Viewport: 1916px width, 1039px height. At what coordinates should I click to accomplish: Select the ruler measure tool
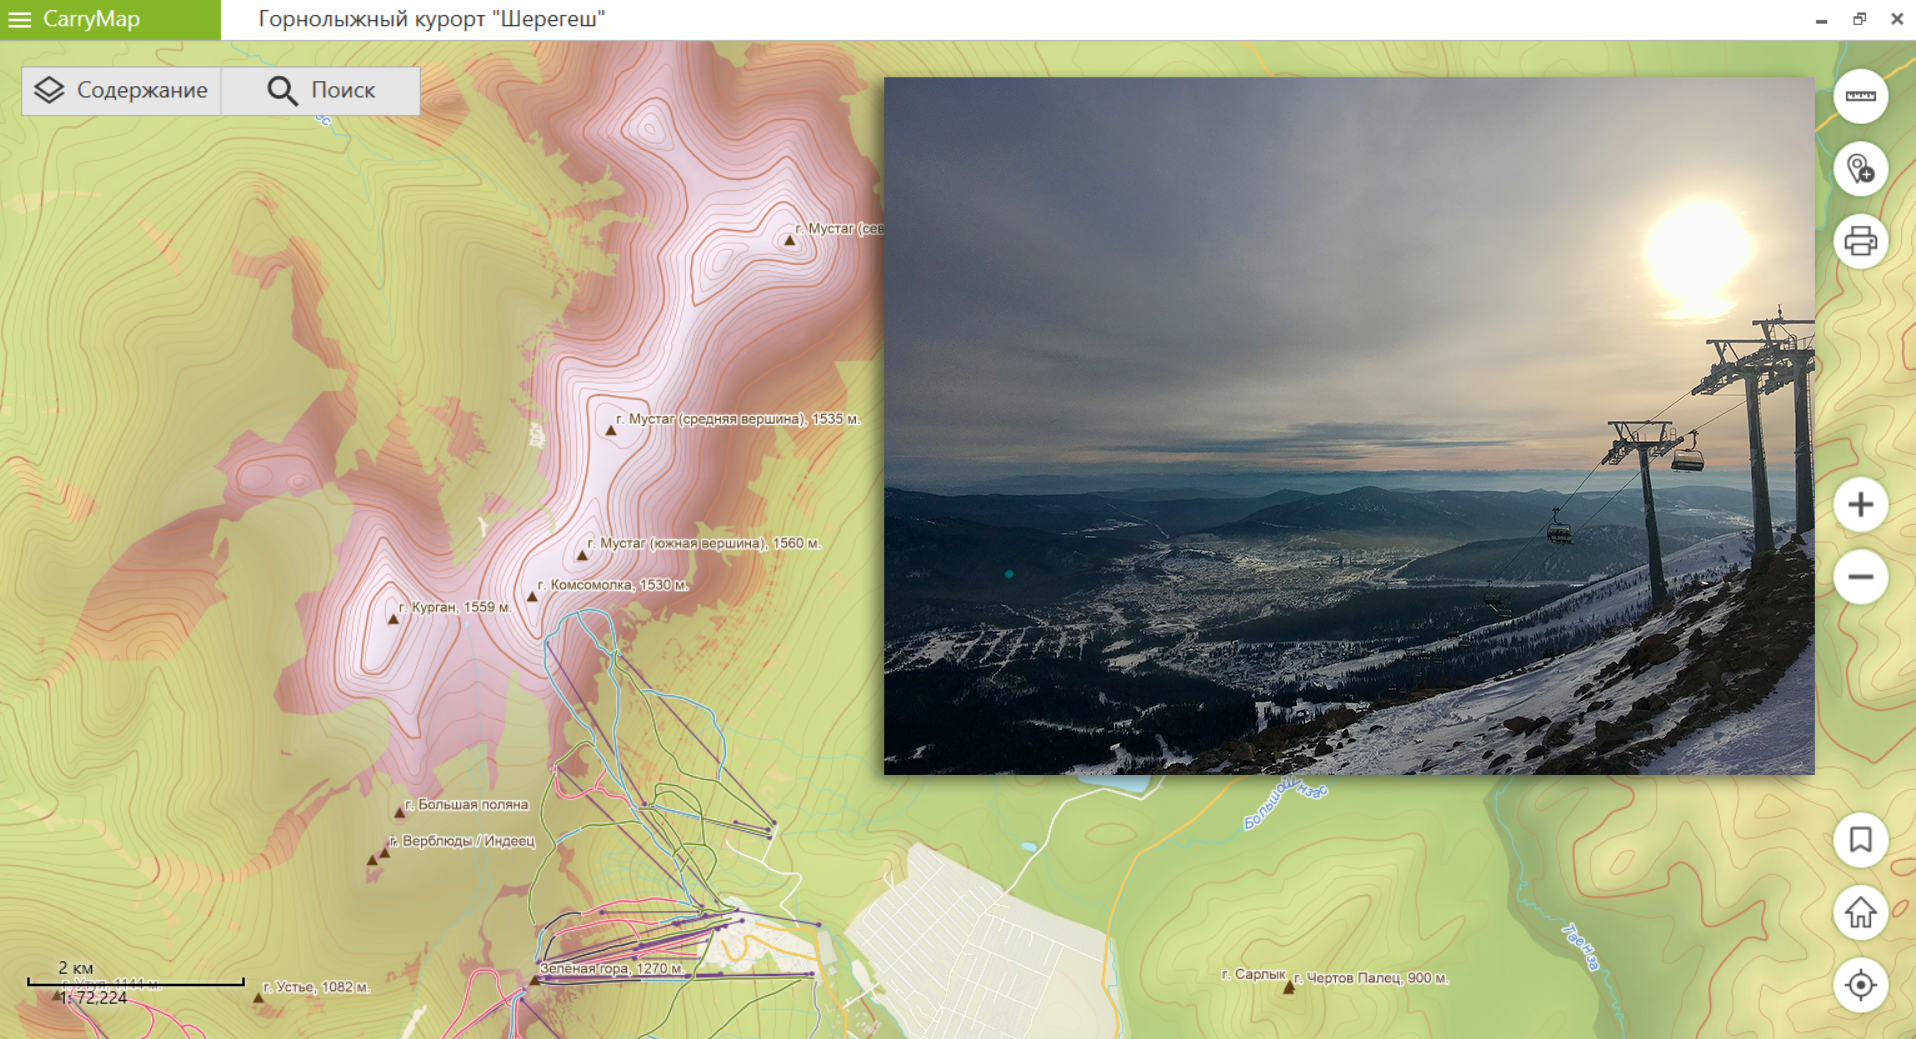(x=1860, y=96)
